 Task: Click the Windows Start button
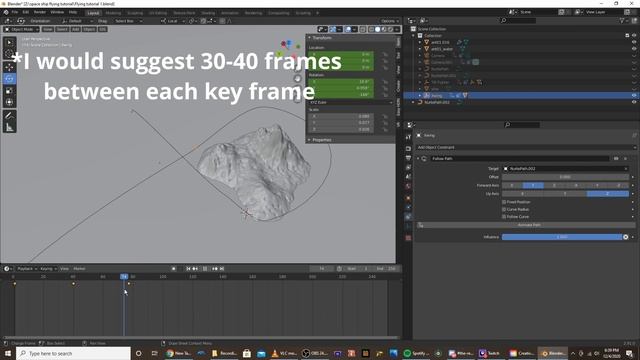pyautogui.click(x=8, y=353)
